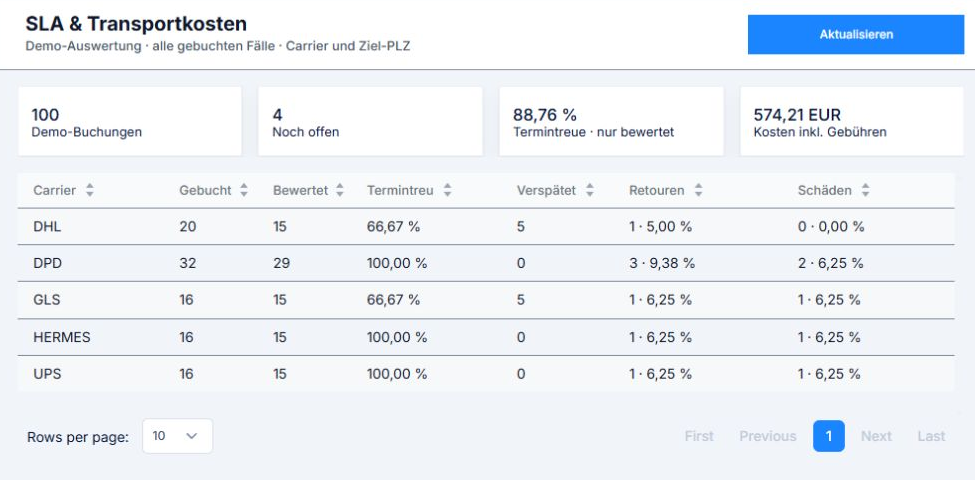Click DPD's Termintreu value 100,00 %
Screen dimensions: 975x480
tap(397, 263)
